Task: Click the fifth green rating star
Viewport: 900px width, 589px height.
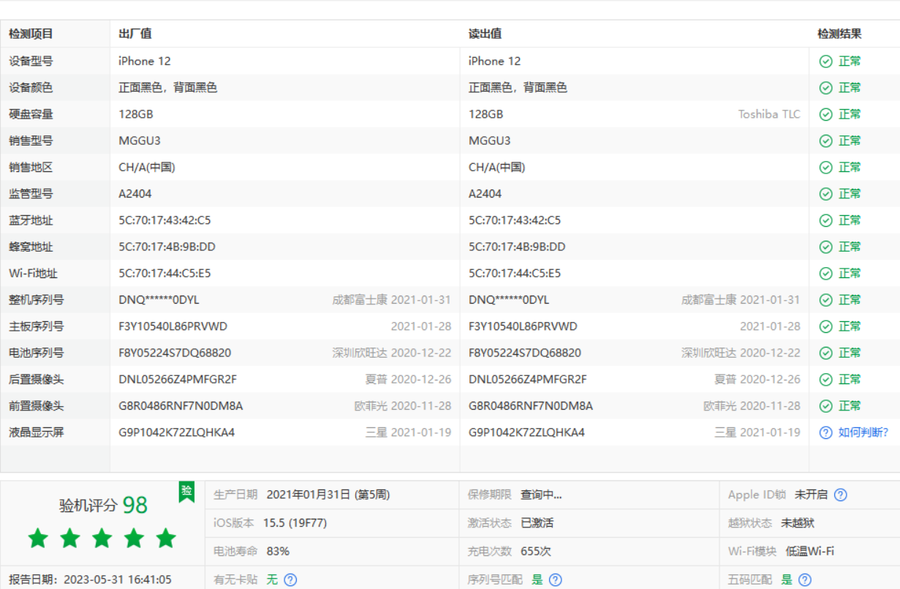Action: 166,539
